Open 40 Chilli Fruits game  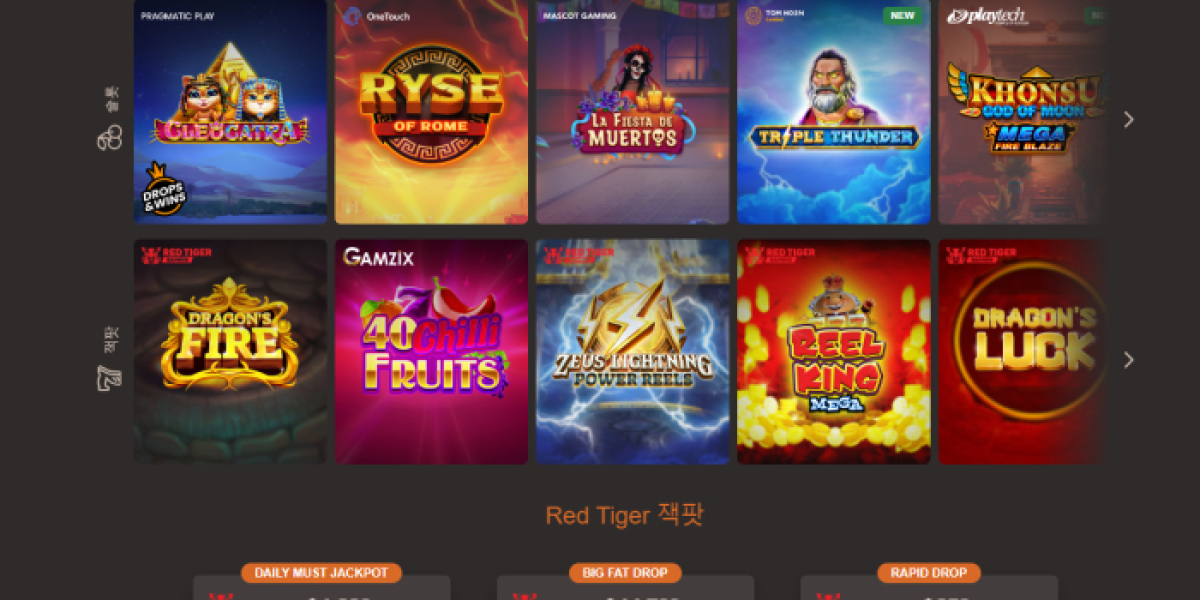[431, 351]
